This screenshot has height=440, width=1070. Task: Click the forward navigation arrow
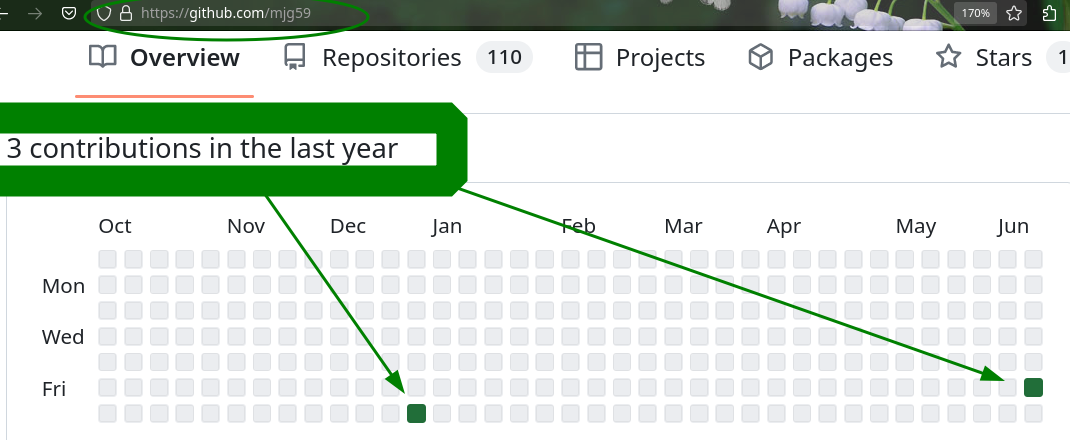click(x=35, y=13)
